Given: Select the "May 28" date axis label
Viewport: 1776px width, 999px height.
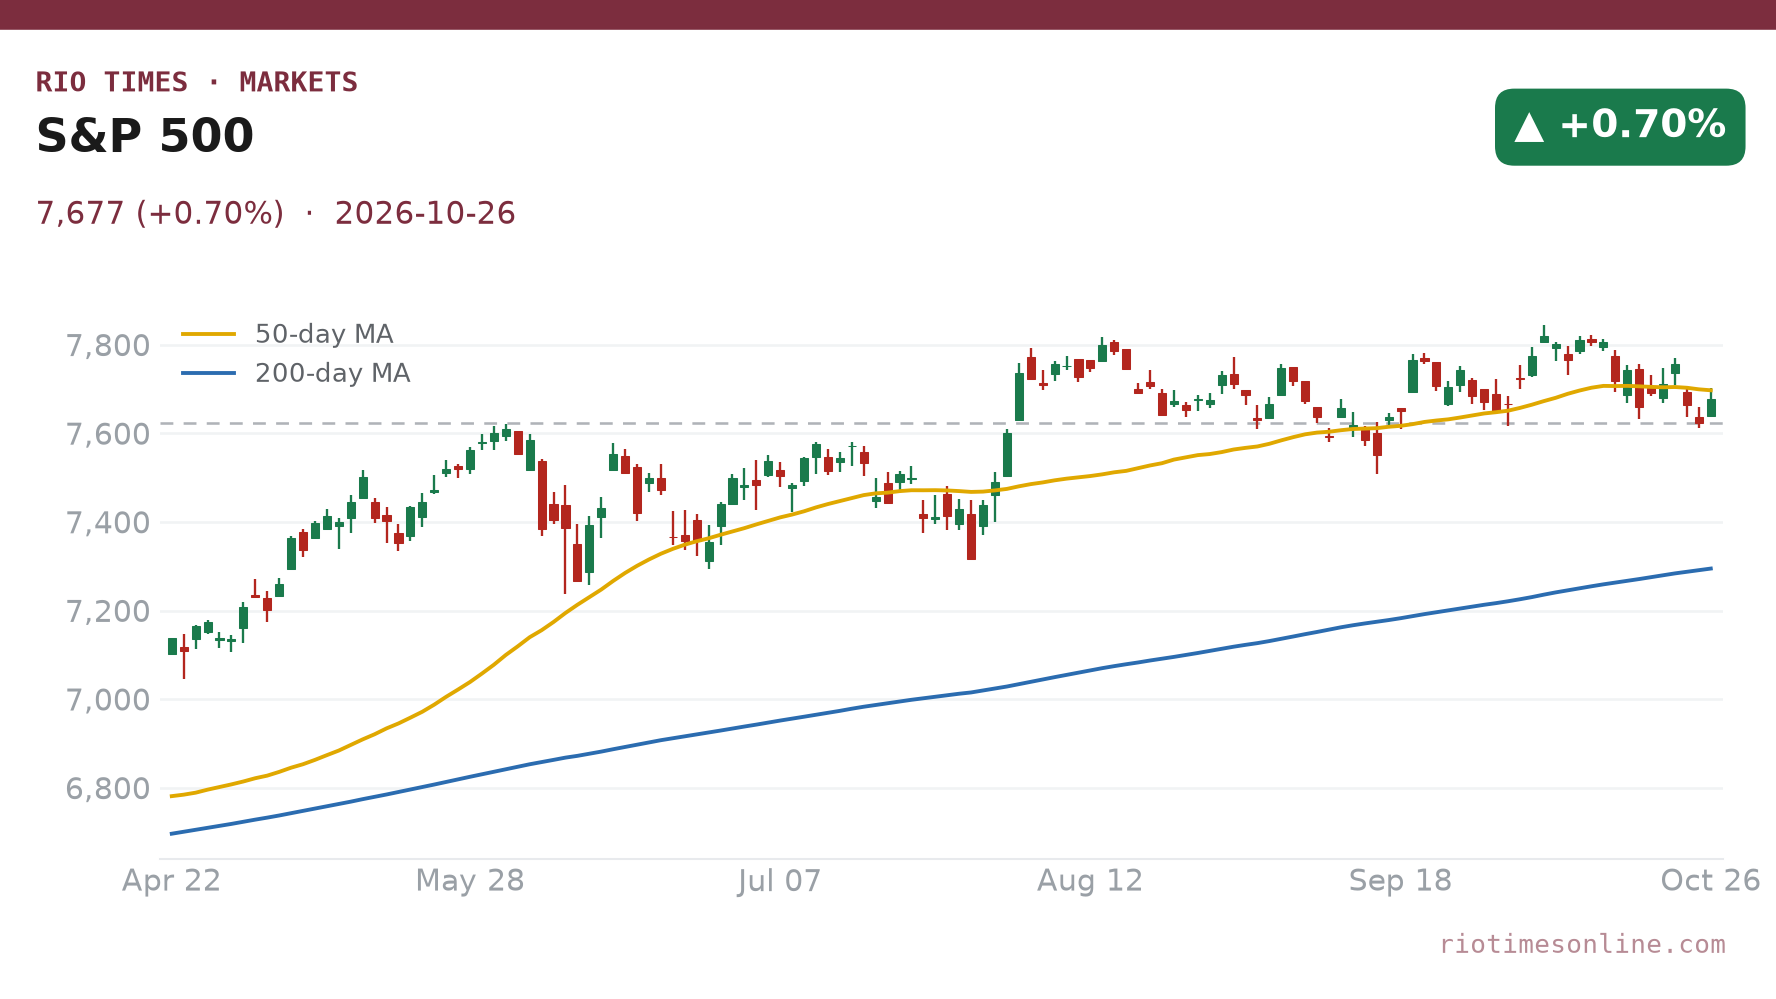Looking at the screenshot, I should [470, 881].
